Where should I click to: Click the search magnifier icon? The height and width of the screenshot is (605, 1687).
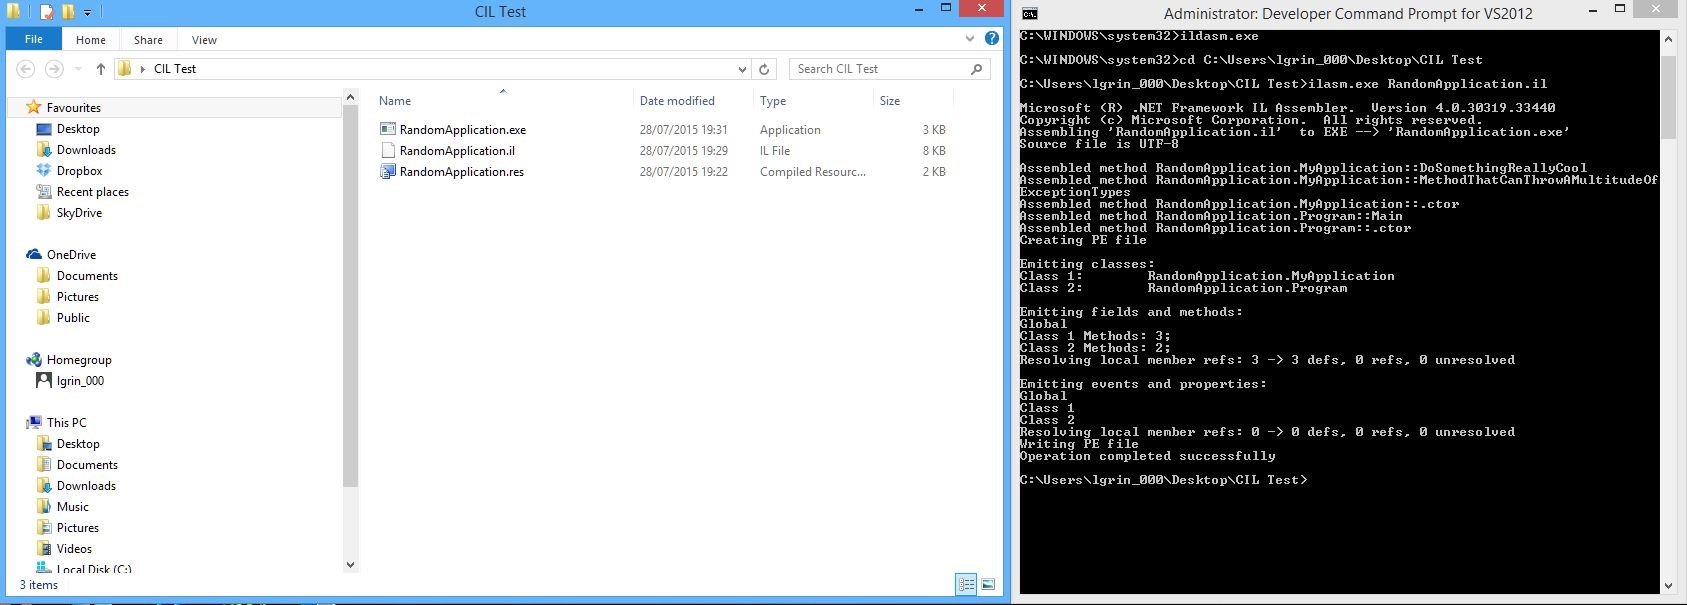pyautogui.click(x=977, y=69)
